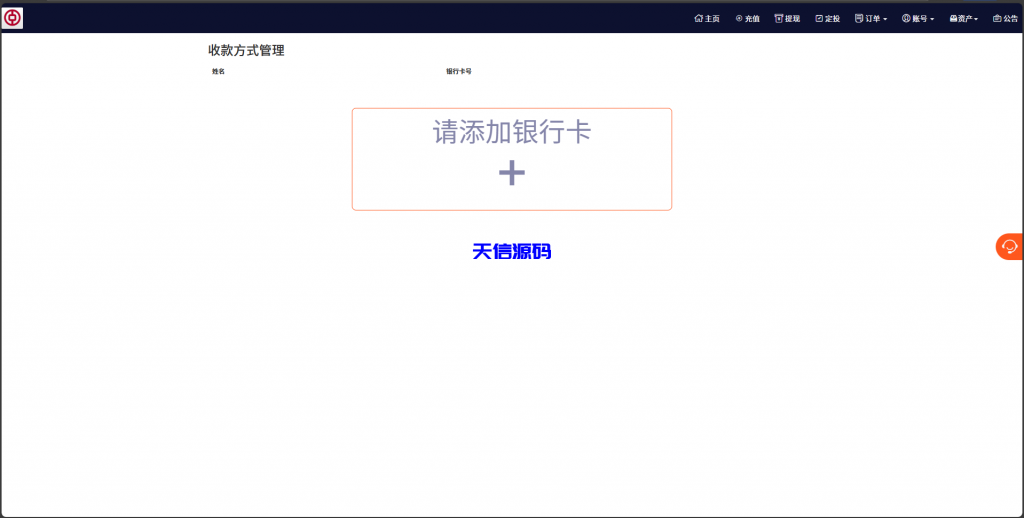This screenshot has width=1024, height=518.
Task: Click the house icon beside 主页
Action: click(x=698, y=18)
